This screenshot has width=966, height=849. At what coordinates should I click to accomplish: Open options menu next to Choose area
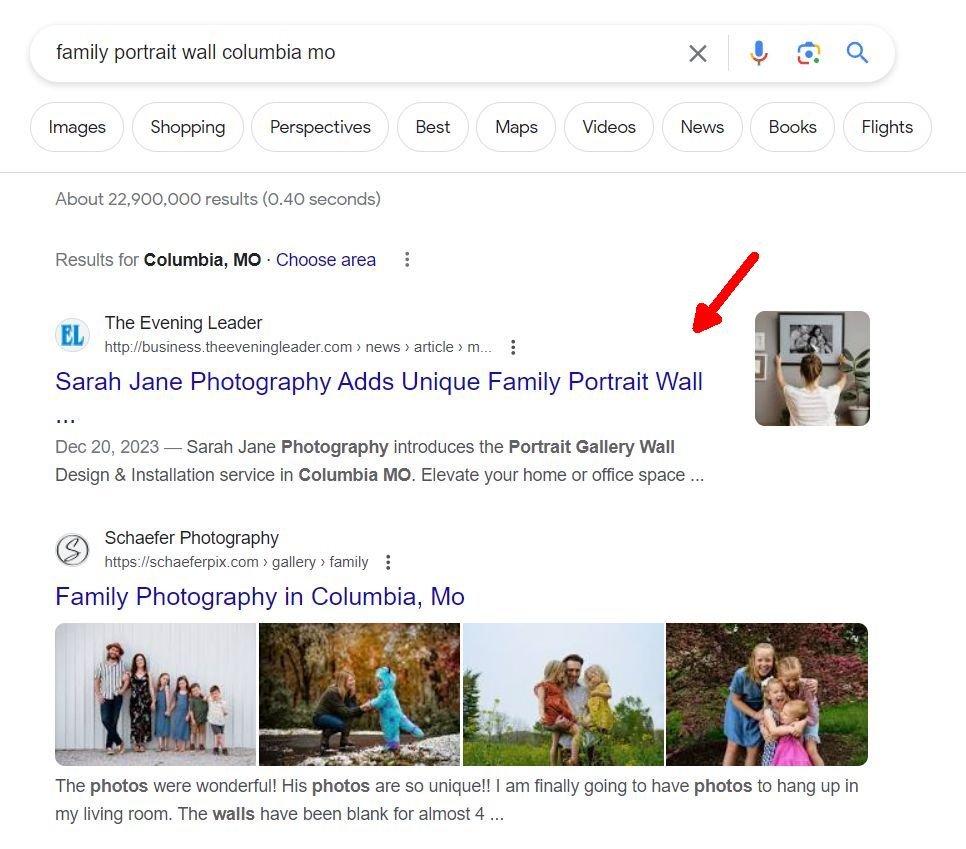(x=407, y=260)
